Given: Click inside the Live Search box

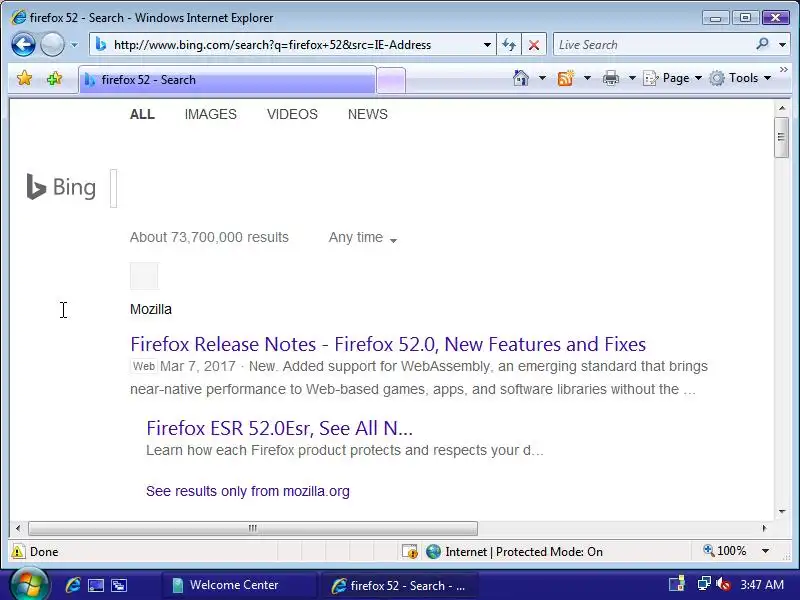Looking at the screenshot, I should click(653, 45).
